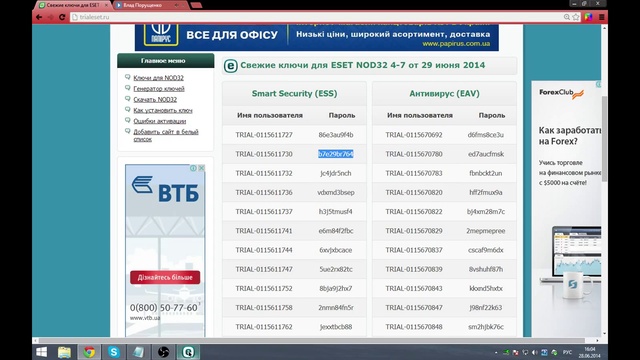Open a new tab with the new-tab button
The image size is (640, 360).
tap(196, 5)
